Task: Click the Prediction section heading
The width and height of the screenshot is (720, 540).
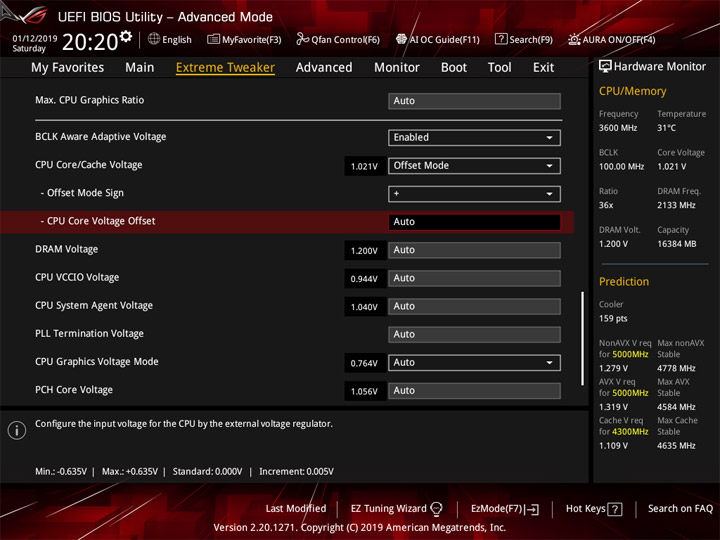Action: (x=624, y=281)
